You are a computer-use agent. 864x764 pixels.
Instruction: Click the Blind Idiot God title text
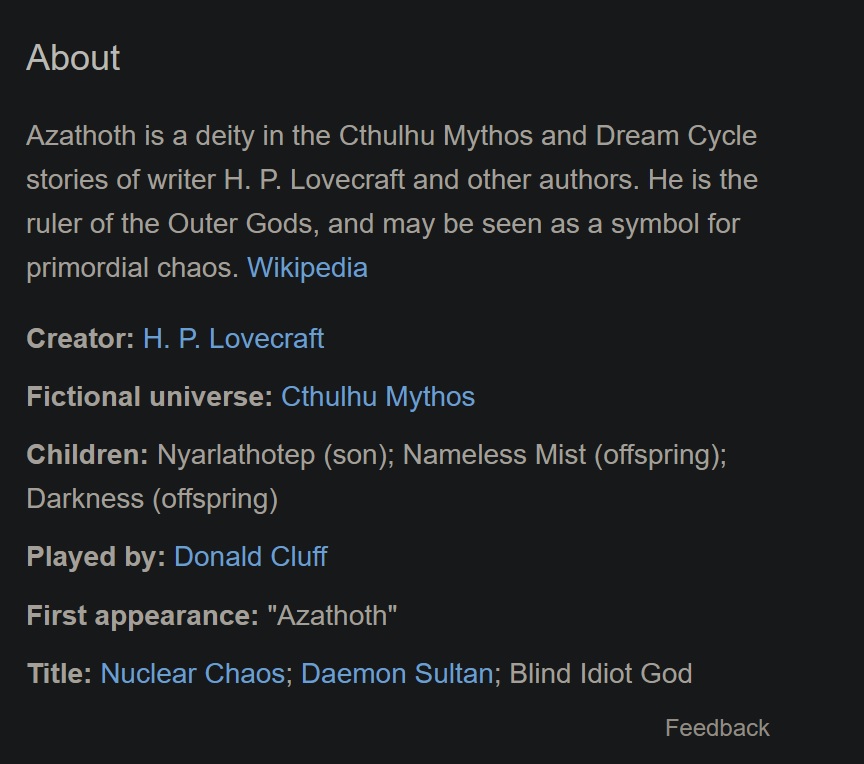pyautogui.click(x=601, y=673)
